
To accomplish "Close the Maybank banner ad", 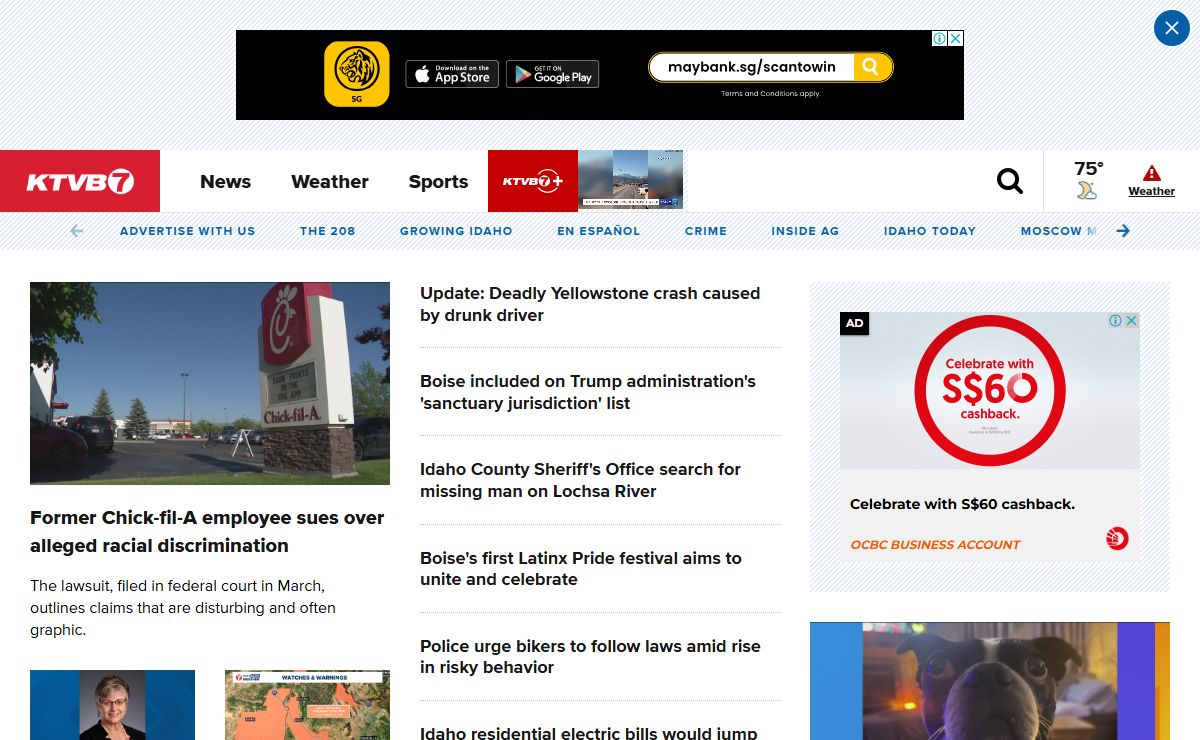I will pos(956,38).
